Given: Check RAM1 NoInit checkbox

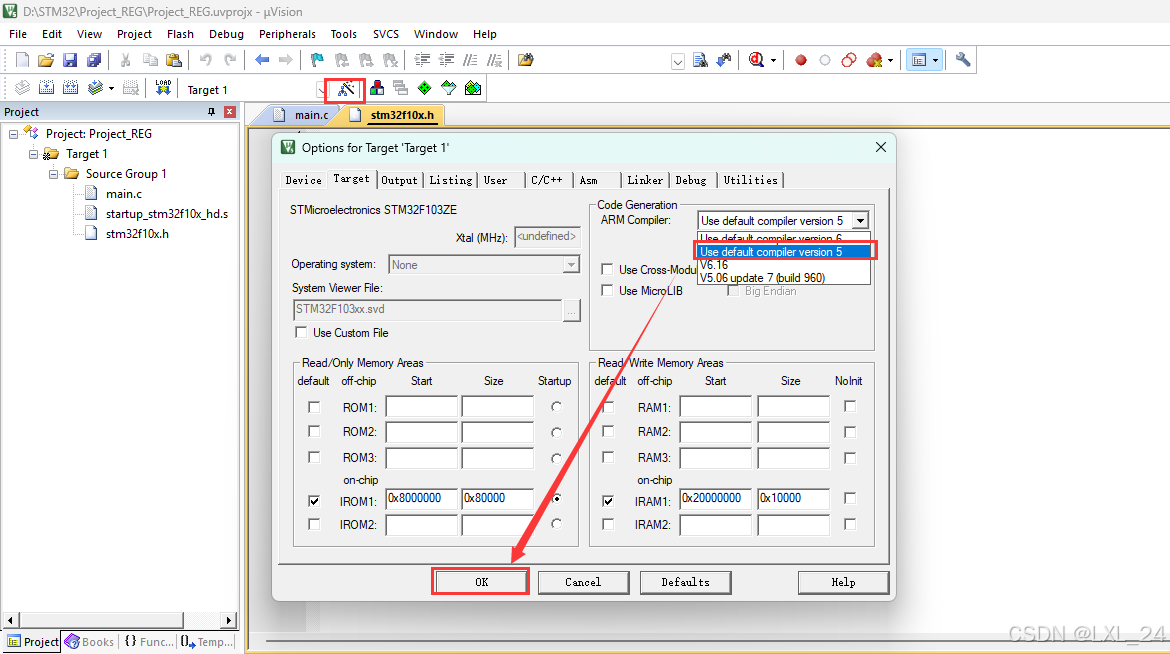Looking at the screenshot, I should click(850, 406).
